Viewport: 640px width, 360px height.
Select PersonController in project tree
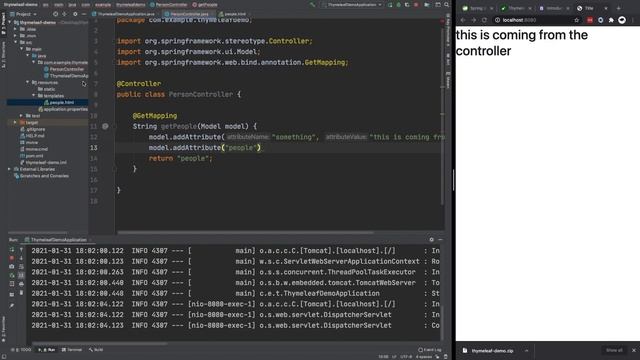click(67, 69)
